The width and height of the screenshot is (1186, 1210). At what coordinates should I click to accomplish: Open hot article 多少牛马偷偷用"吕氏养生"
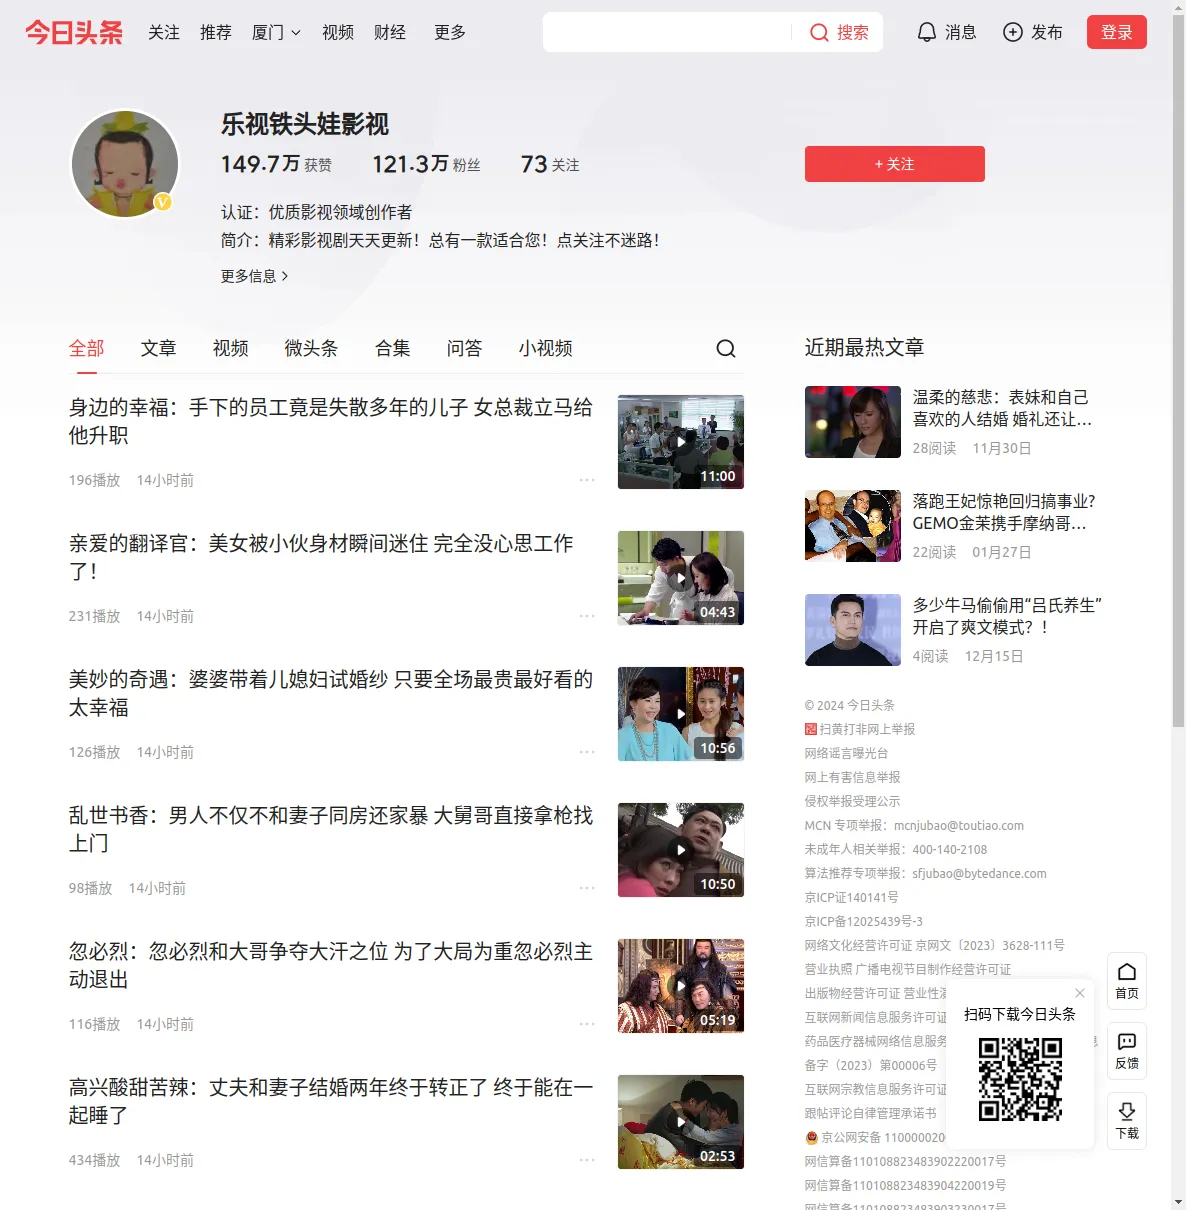(x=1007, y=616)
